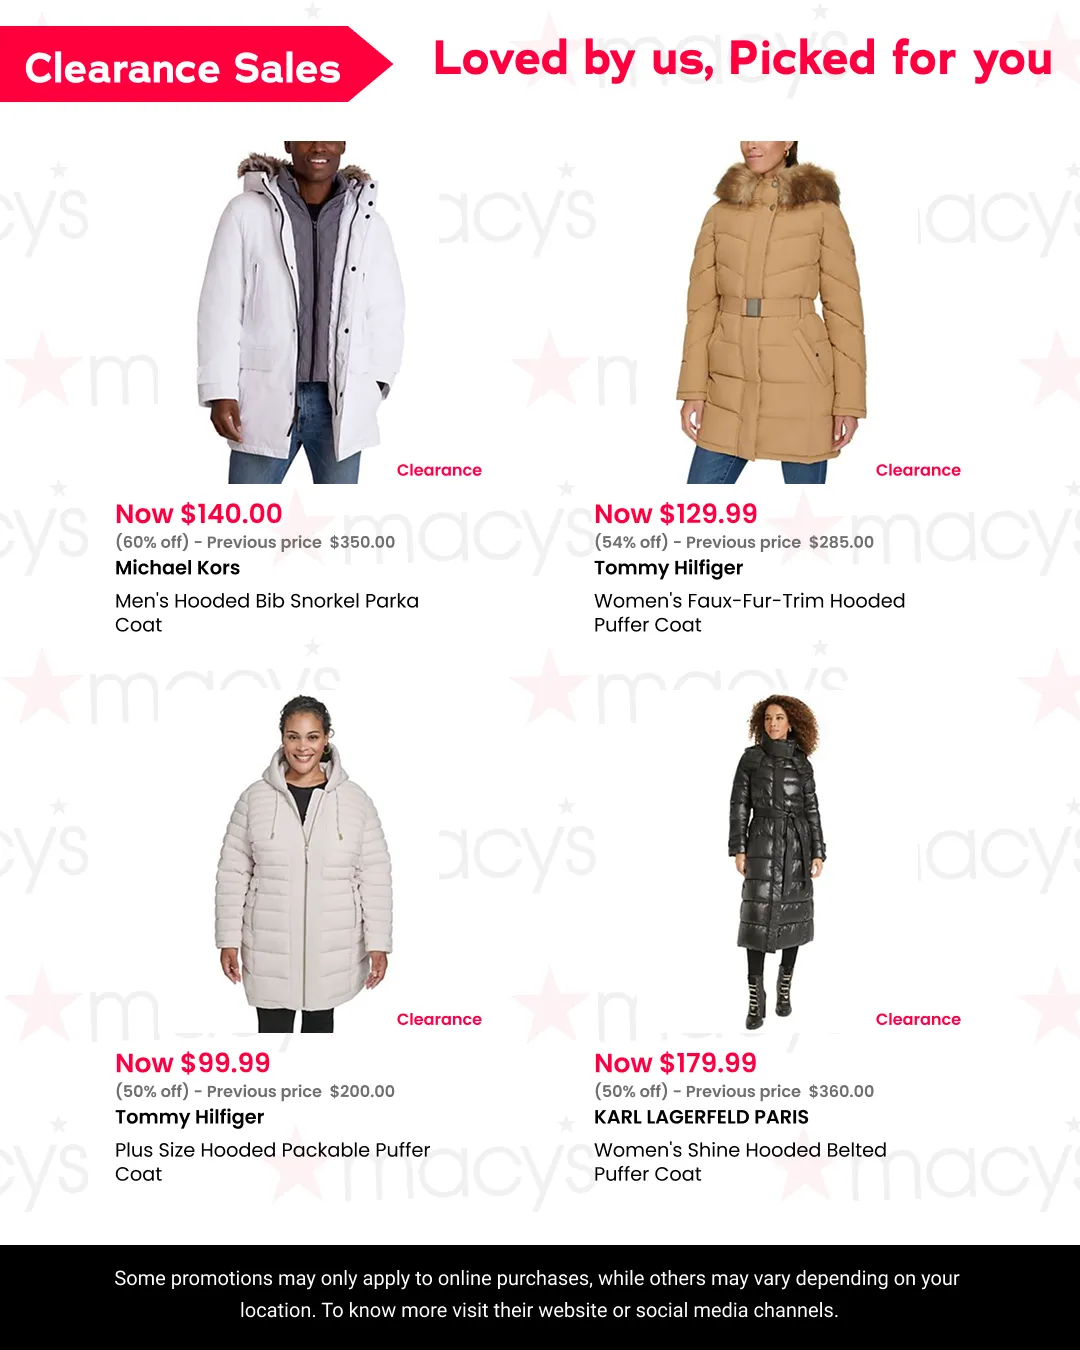Open Women's Shine Hooded Belted Puffer Coat title
The image size is (1080, 1350).
pos(741,1162)
